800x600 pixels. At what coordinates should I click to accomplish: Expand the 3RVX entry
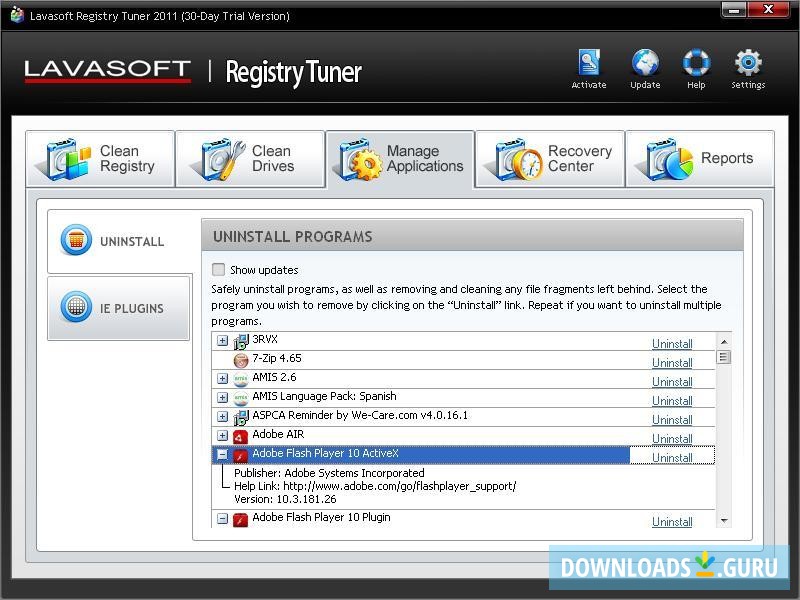pyautogui.click(x=222, y=340)
